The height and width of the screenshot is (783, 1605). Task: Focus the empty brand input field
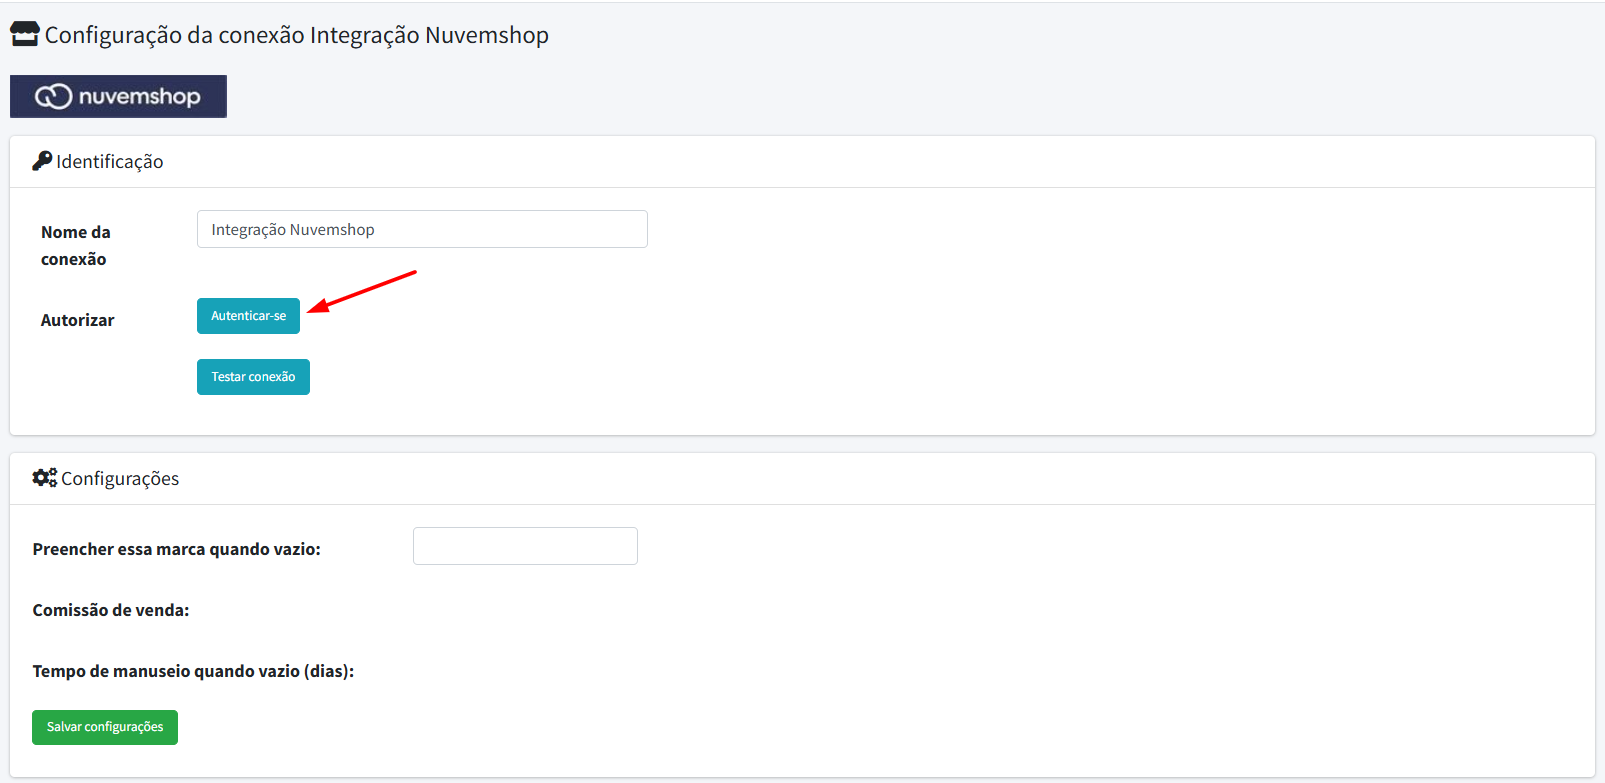pos(525,546)
